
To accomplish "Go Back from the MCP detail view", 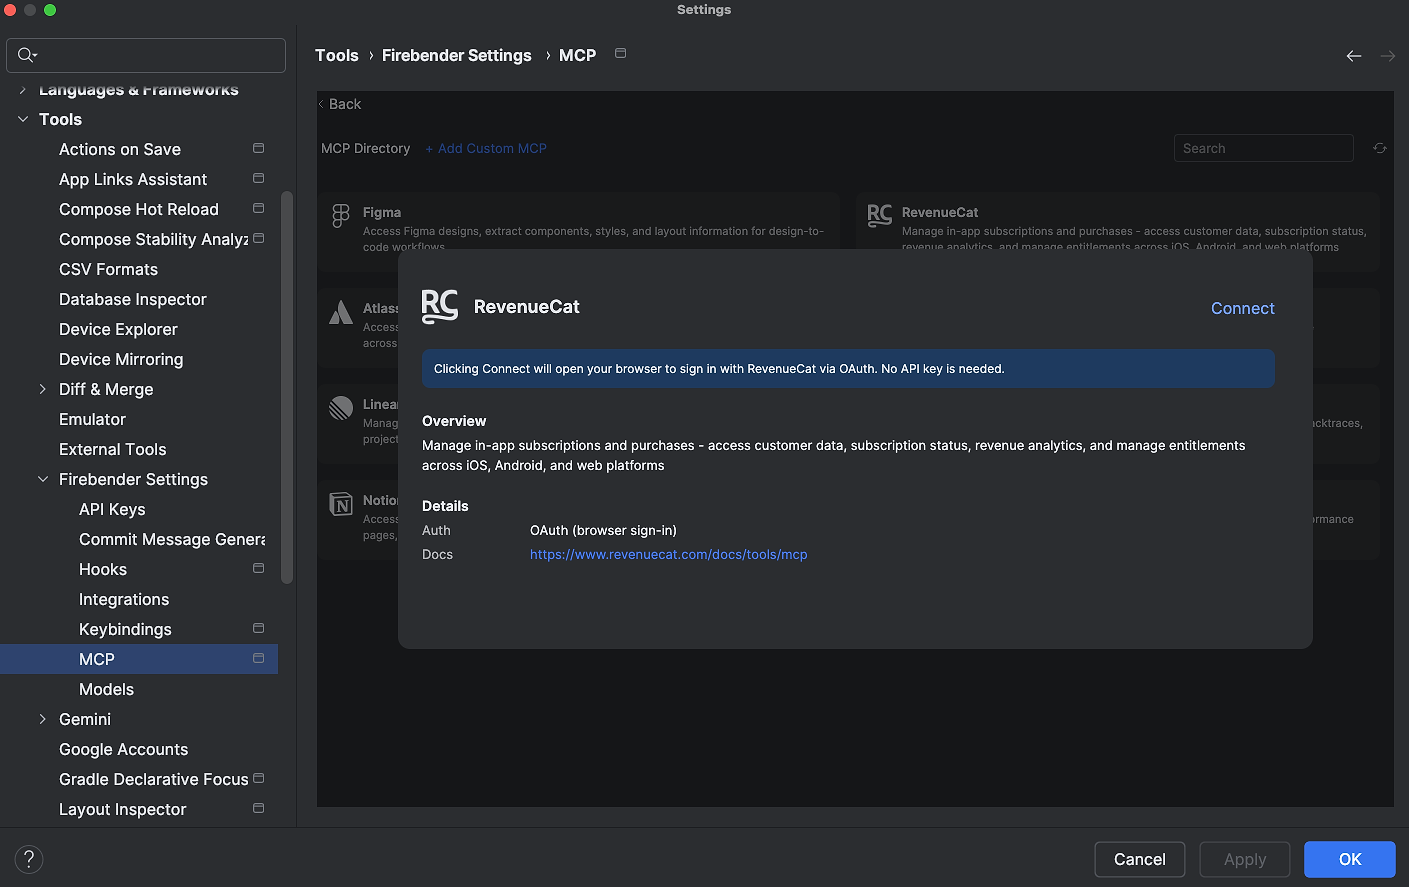I will pyautogui.click(x=340, y=104).
